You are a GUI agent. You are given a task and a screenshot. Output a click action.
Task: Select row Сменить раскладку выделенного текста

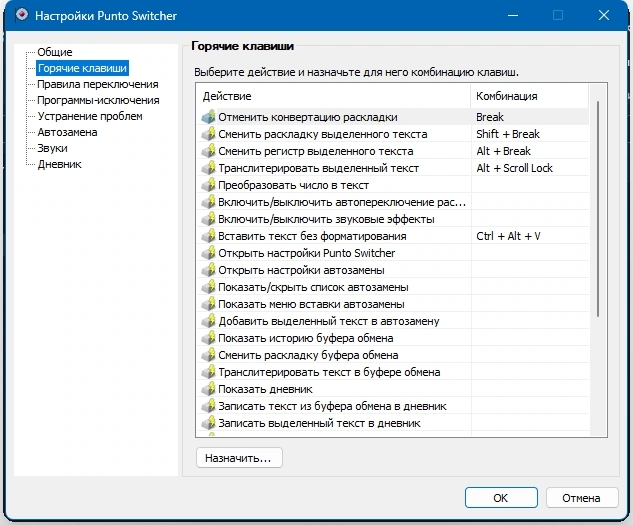point(392,134)
